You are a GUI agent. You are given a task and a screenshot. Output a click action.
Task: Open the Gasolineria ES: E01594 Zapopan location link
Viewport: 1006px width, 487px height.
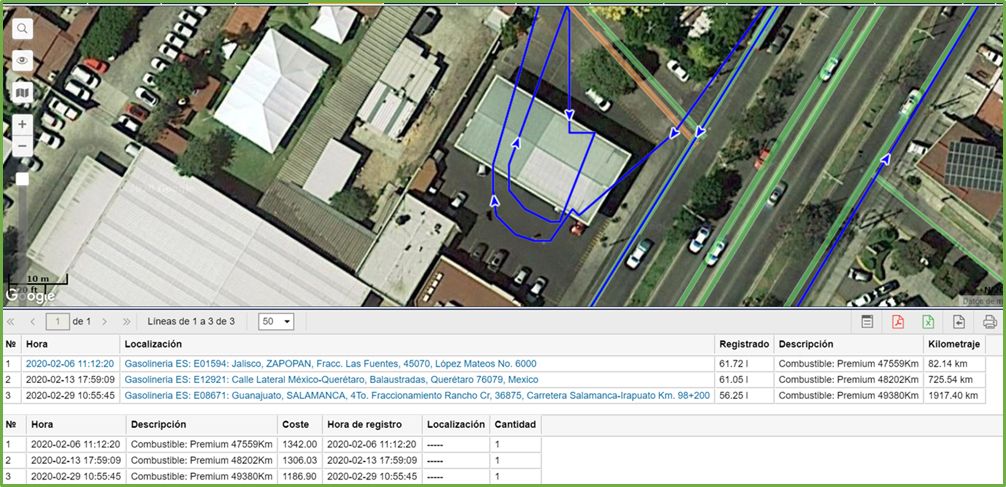(329, 364)
